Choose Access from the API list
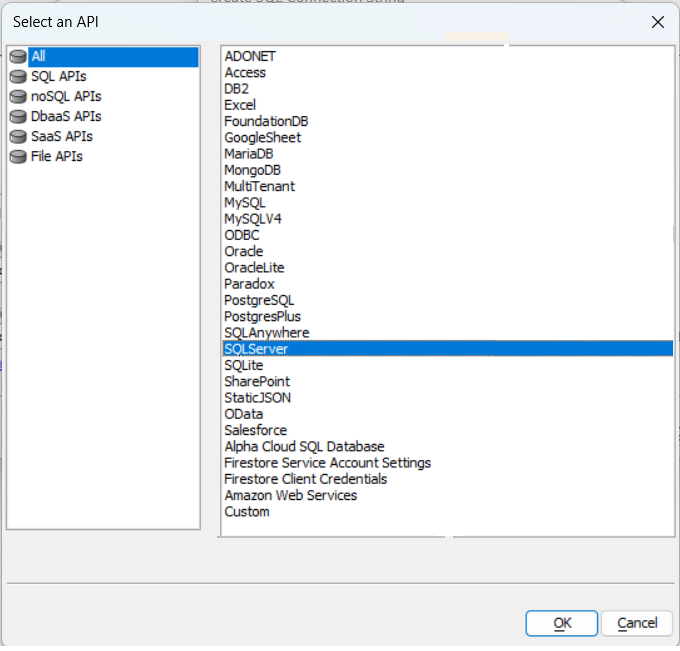This screenshot has height=651, width=680. coord(245,73)
